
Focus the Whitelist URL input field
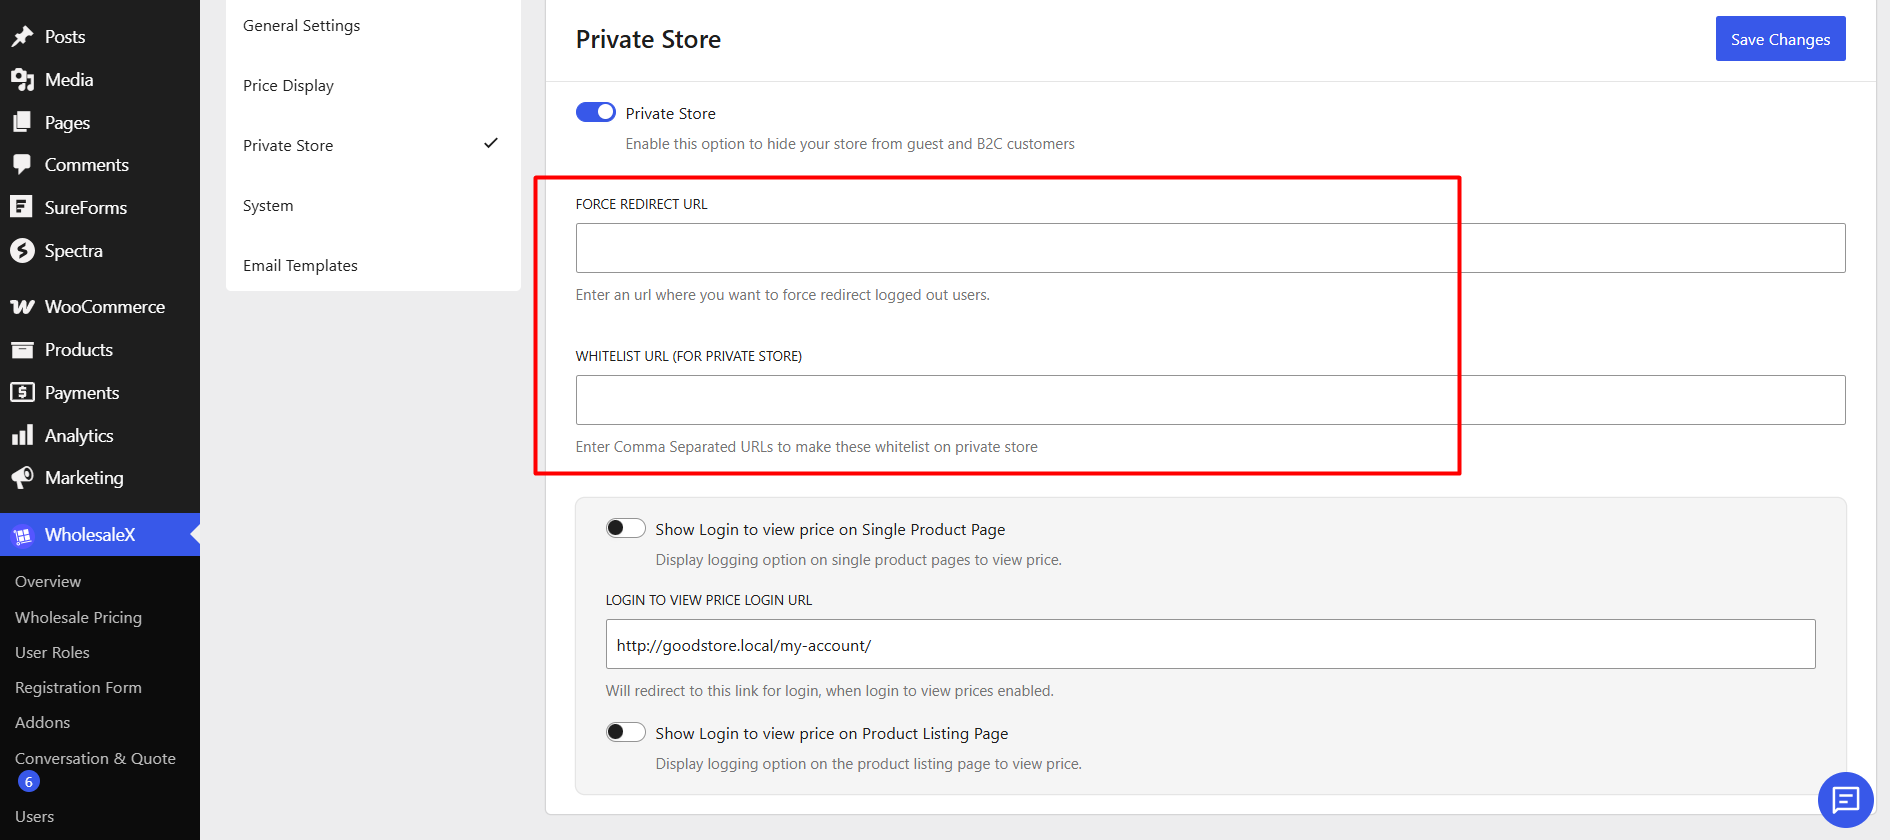(x=1210, y=400)
